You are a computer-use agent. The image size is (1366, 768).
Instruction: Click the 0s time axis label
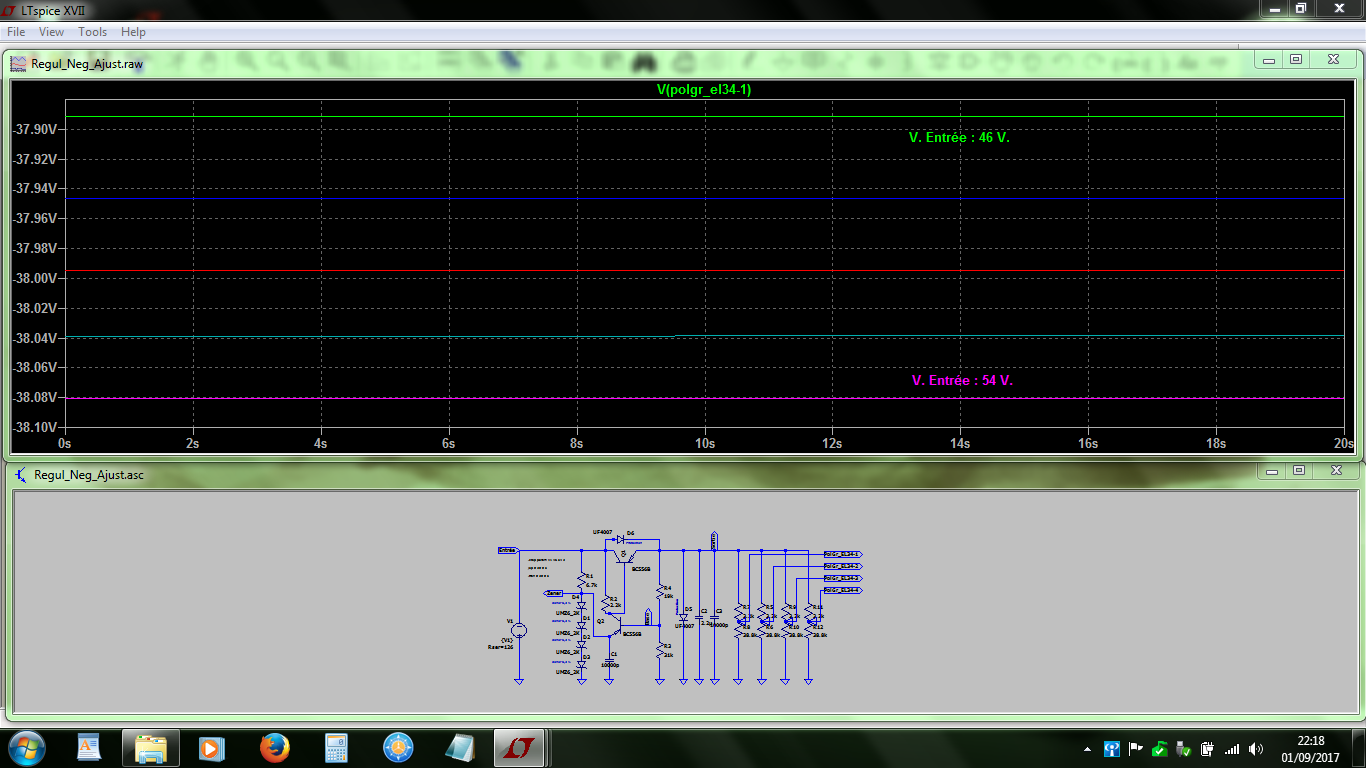coord(64,443)
